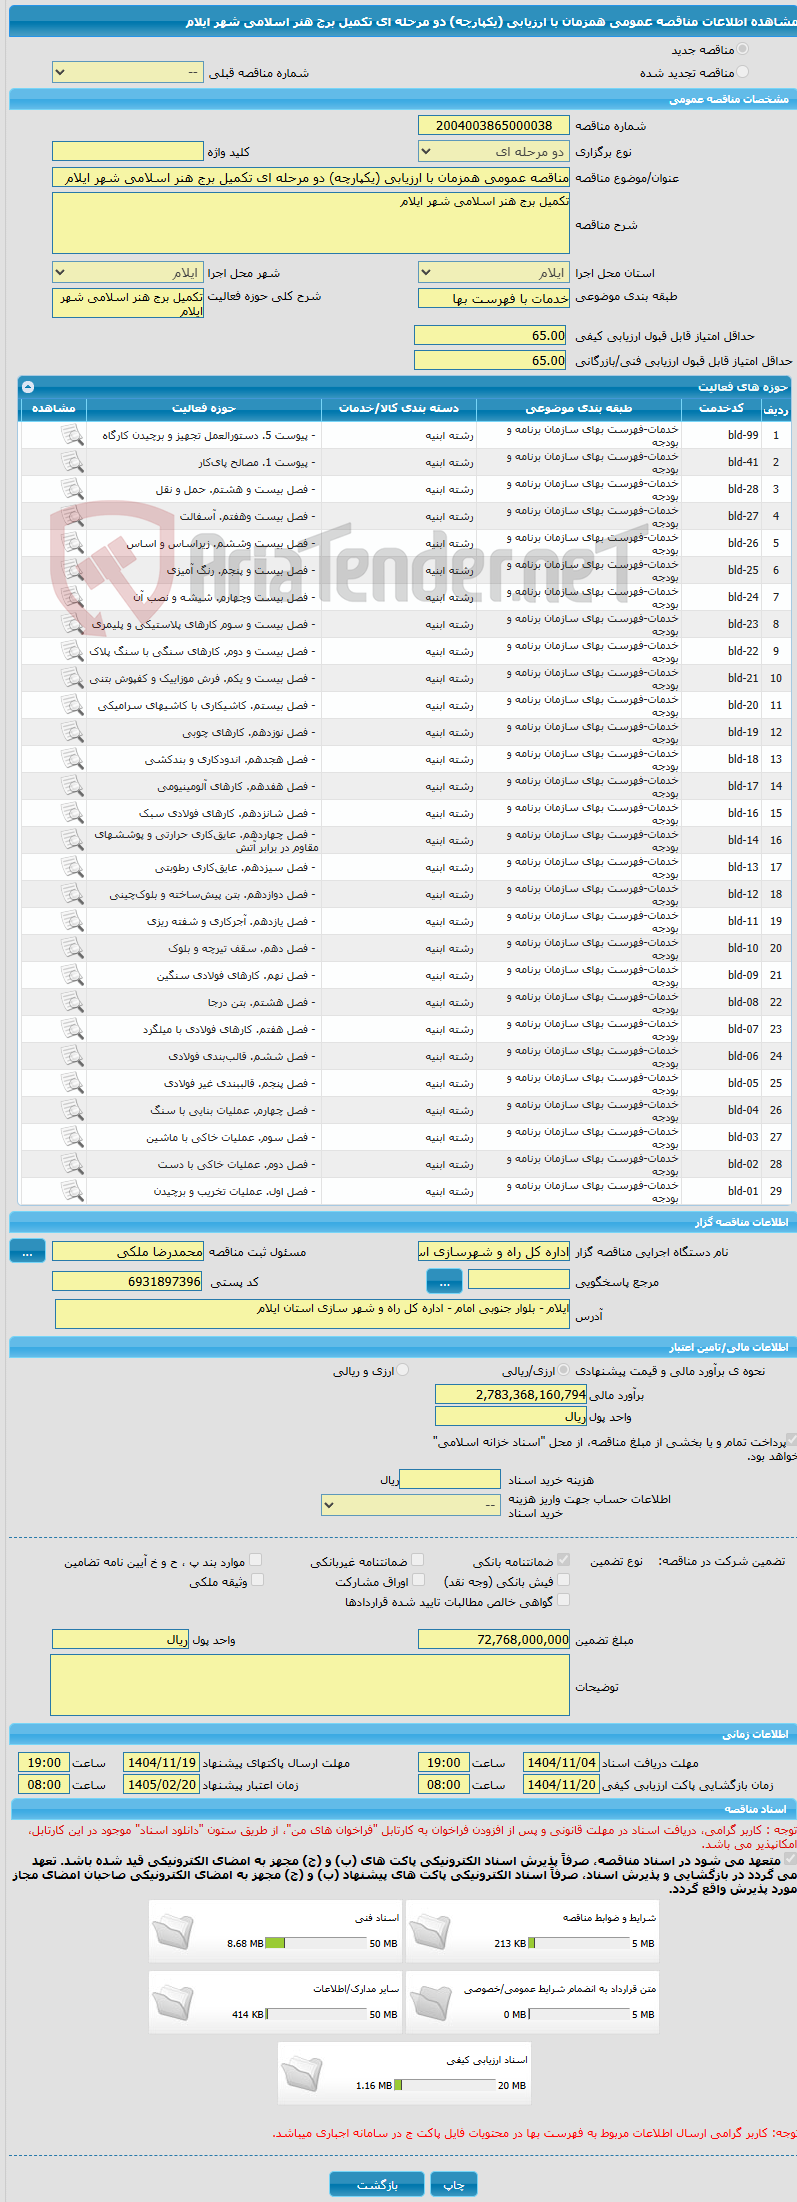Open the اطلاعات حساب واریز هزینه dropdown
Image resolution: width=797 pixels, height=2202 pixels.
pyautogui.click(x=410, y=1504)
